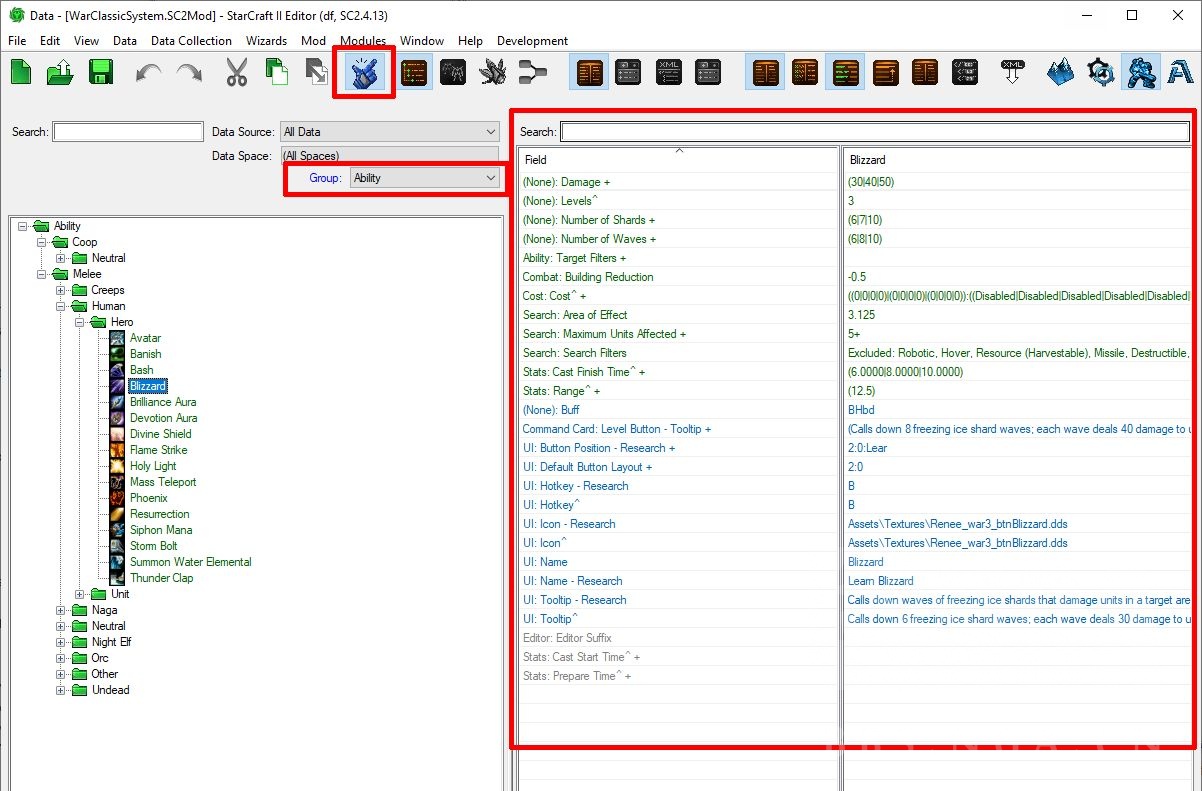Screen dimensions: 1202x791
Task: Click the Save floppy disk icon
Action: pyautogui.click(x=100, y=73)
